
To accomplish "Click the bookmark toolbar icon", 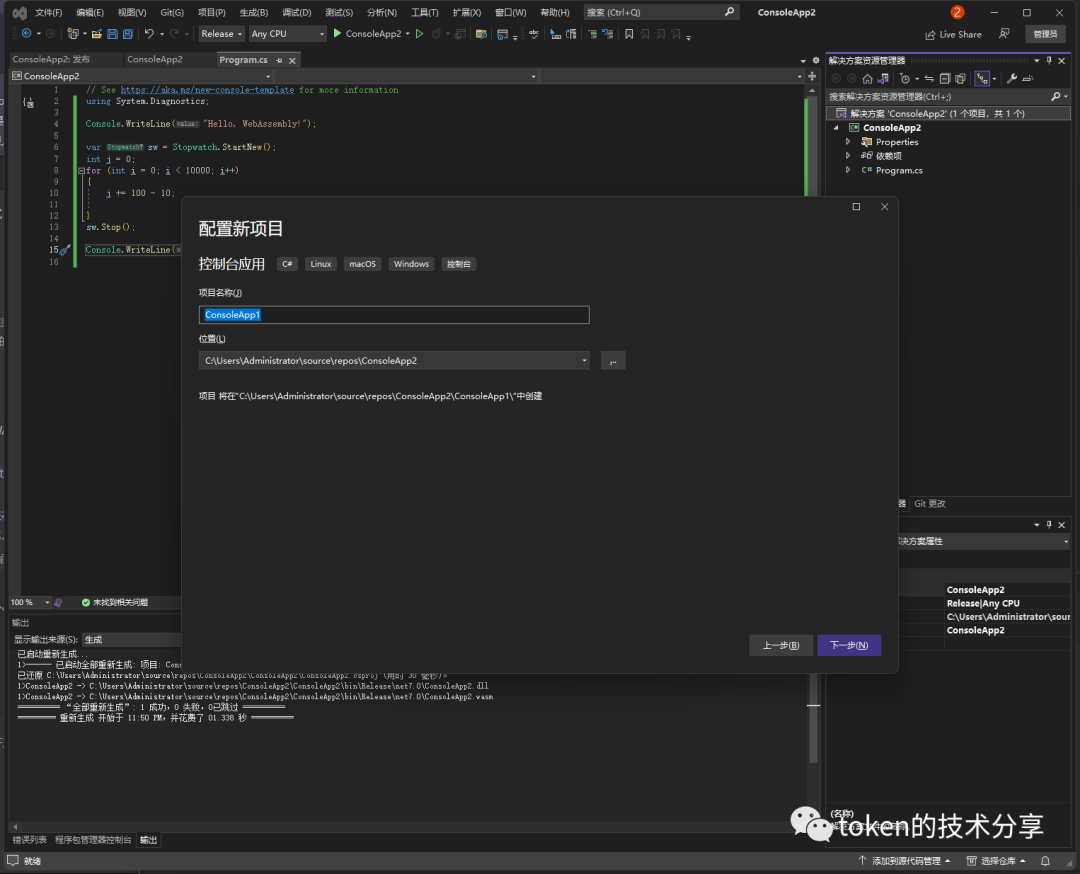I will point(629,34).
